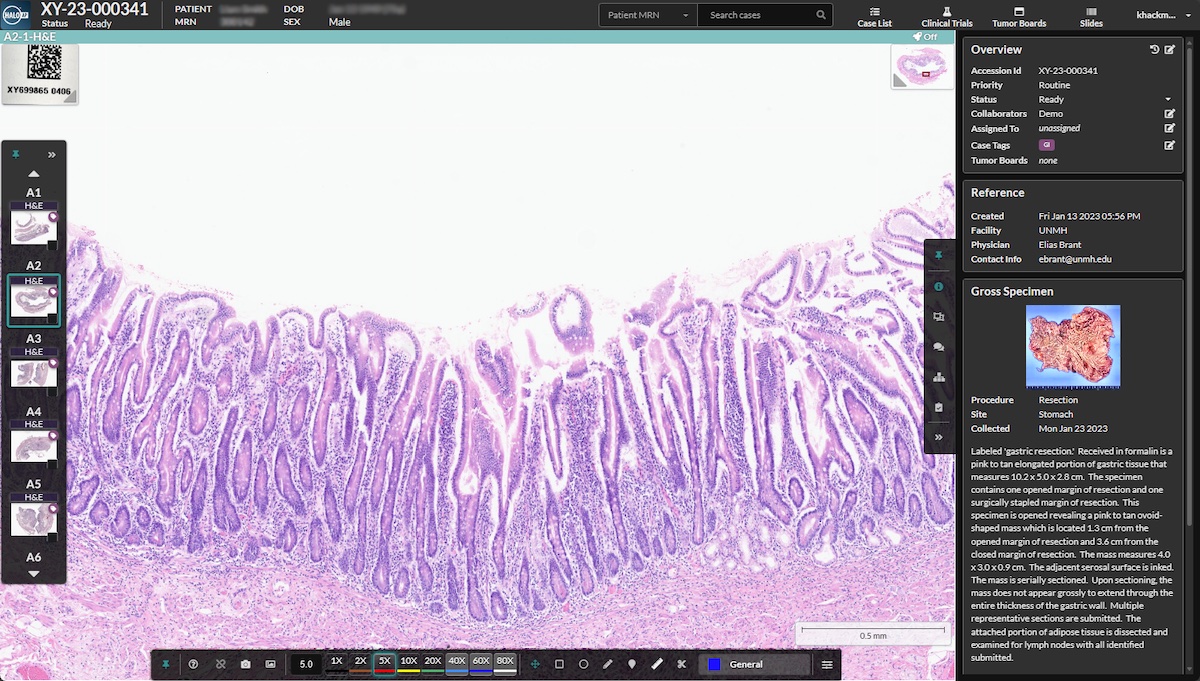
Task: Expand the collapsed sidebar with the double chevron
Action: [x=939, y=437]
